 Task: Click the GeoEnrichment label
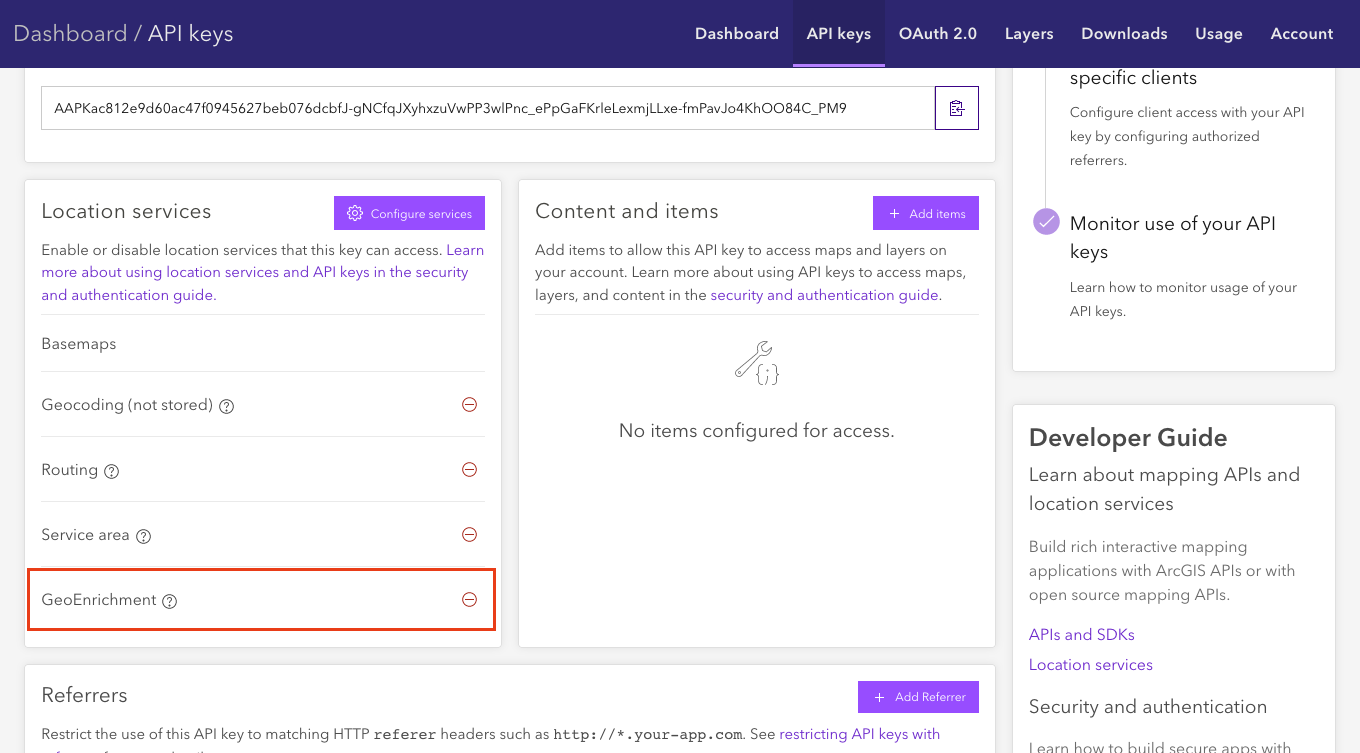(99, 600)
